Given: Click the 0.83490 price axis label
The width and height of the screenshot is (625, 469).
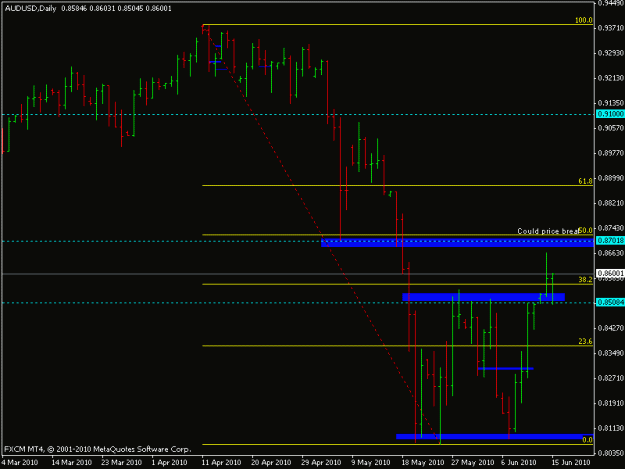Looking at the screenshot, I should point(611,353).
